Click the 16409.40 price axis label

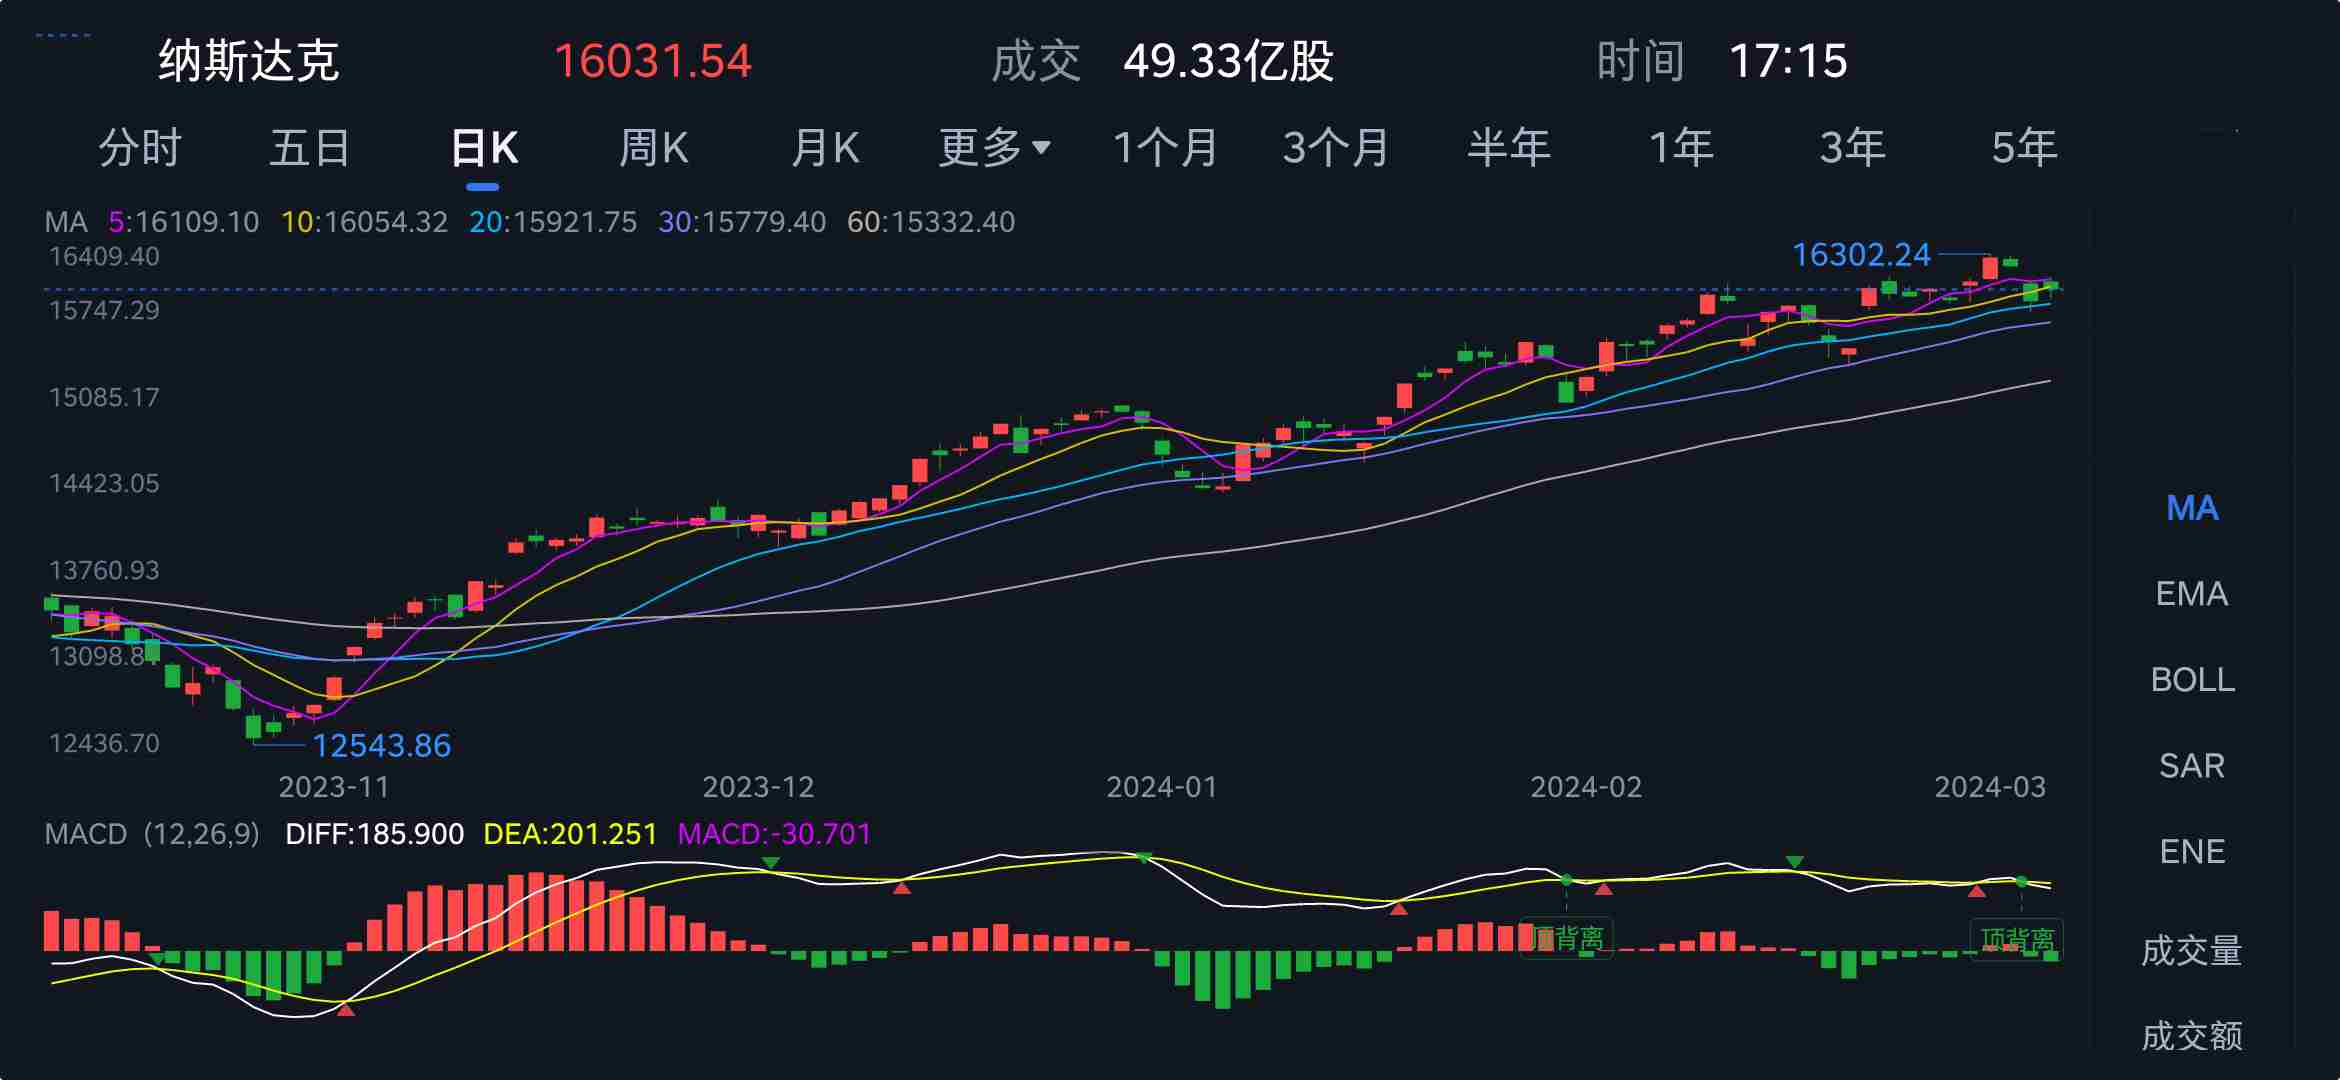tap(104, 257)
